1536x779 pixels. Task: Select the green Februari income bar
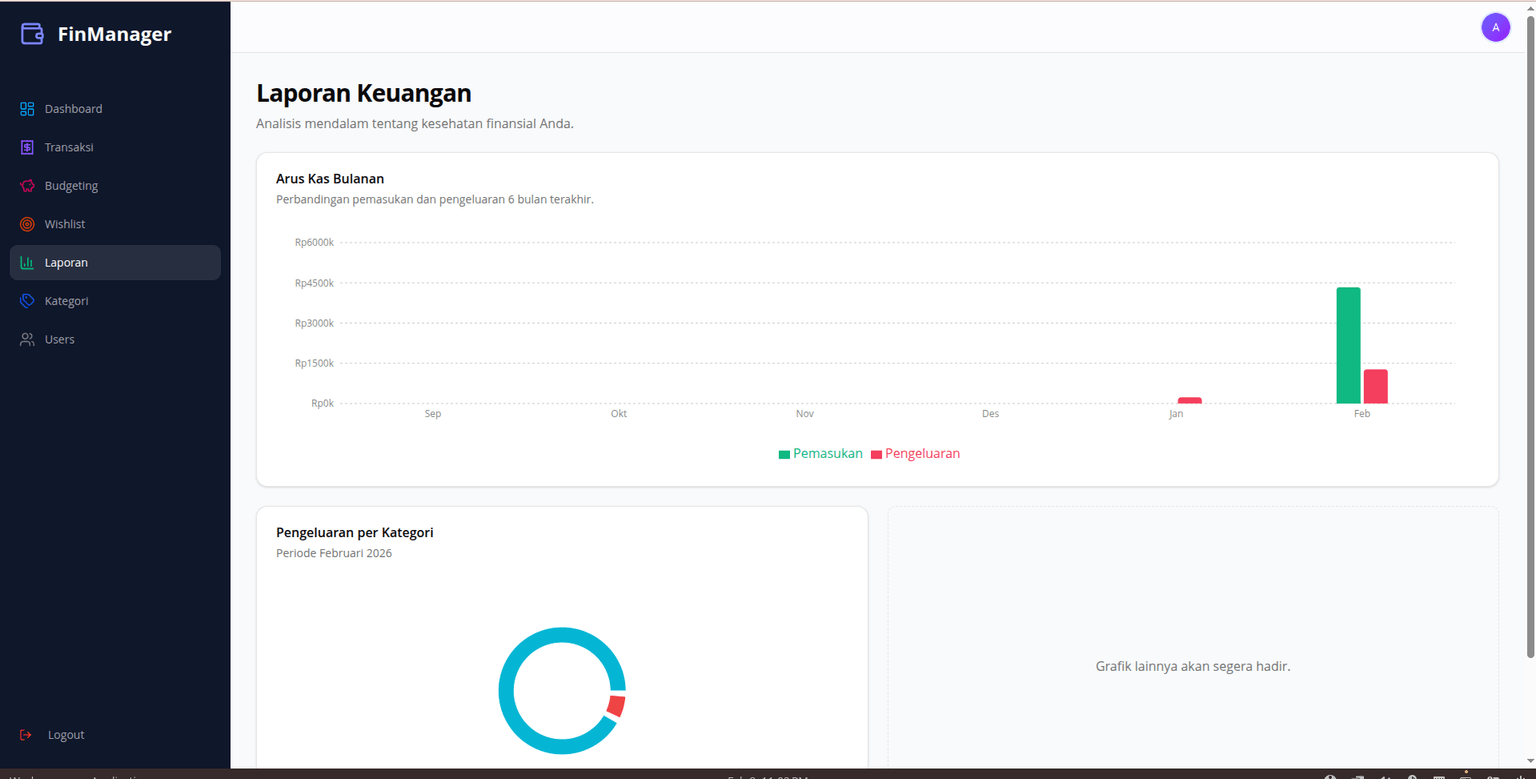[x=1348, y=343]
